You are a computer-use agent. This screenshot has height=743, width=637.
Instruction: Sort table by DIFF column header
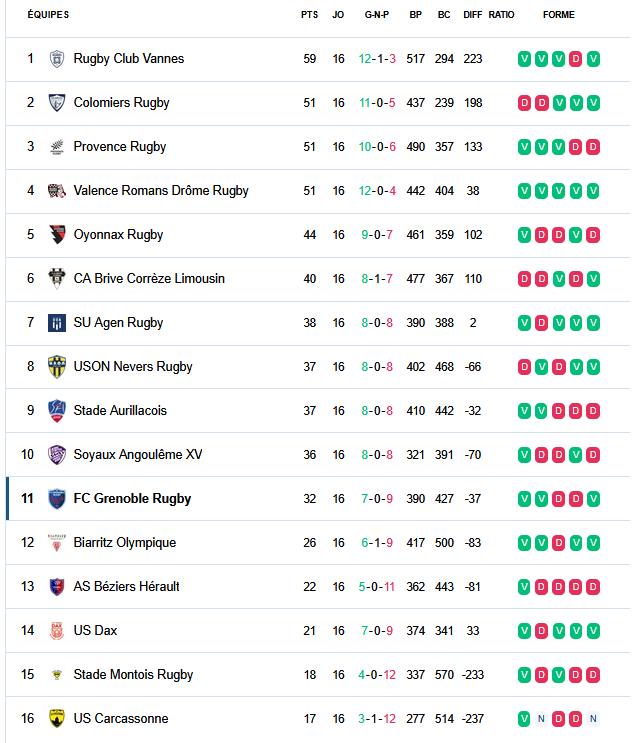(473, 15)
